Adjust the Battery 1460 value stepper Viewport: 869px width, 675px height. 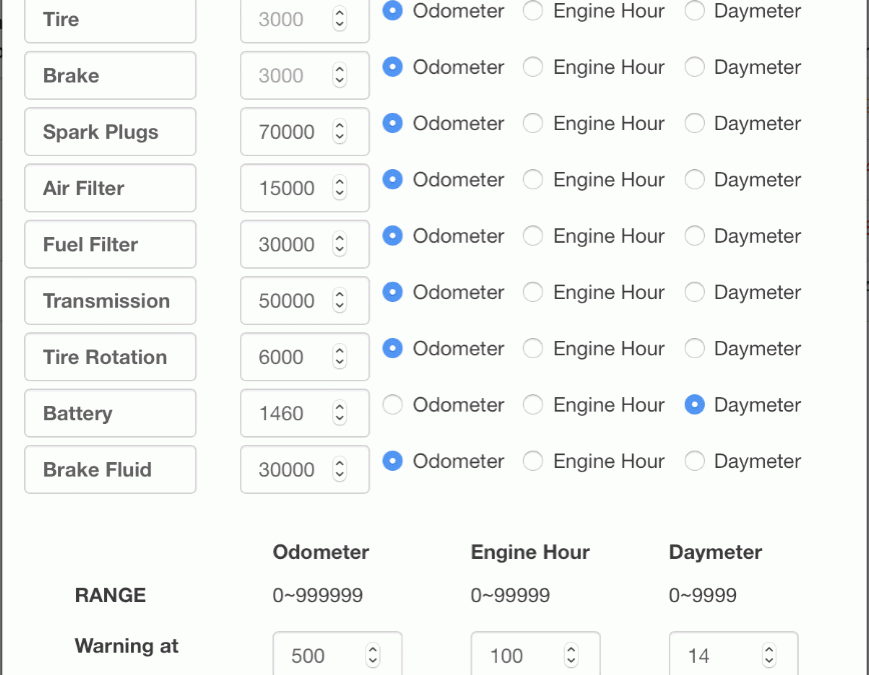(x=340, y=413)
